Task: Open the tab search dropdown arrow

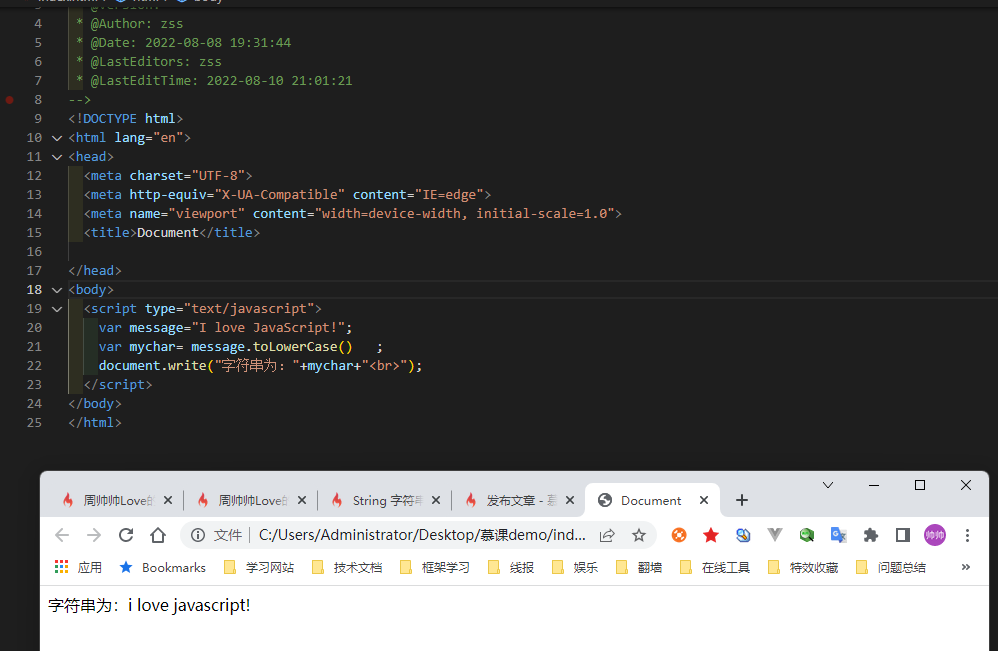Action: (x=827, y=485)
